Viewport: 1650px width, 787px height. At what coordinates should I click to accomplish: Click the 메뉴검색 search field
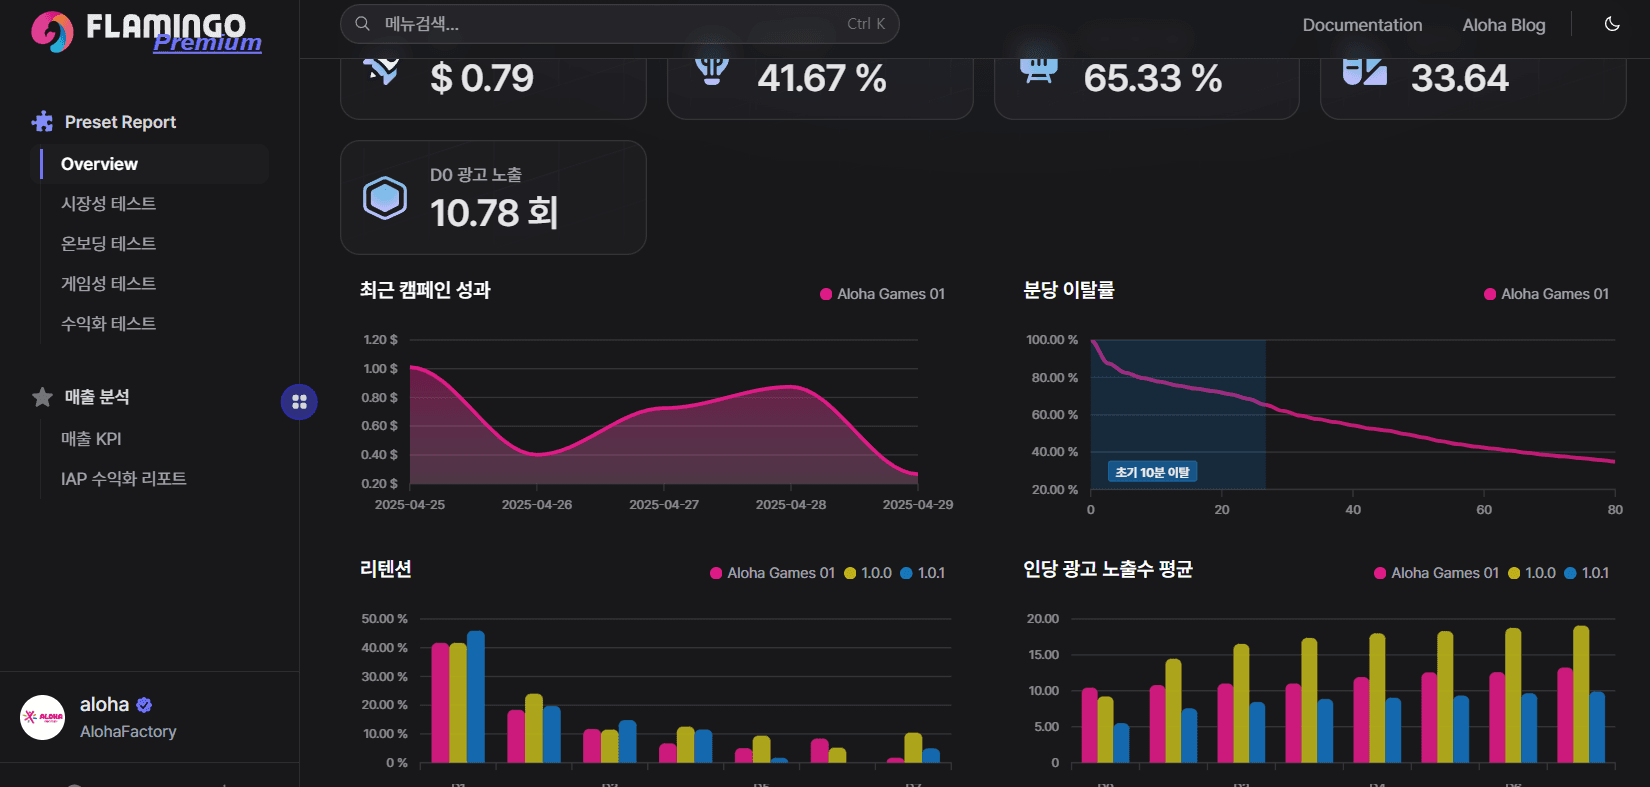619,24
